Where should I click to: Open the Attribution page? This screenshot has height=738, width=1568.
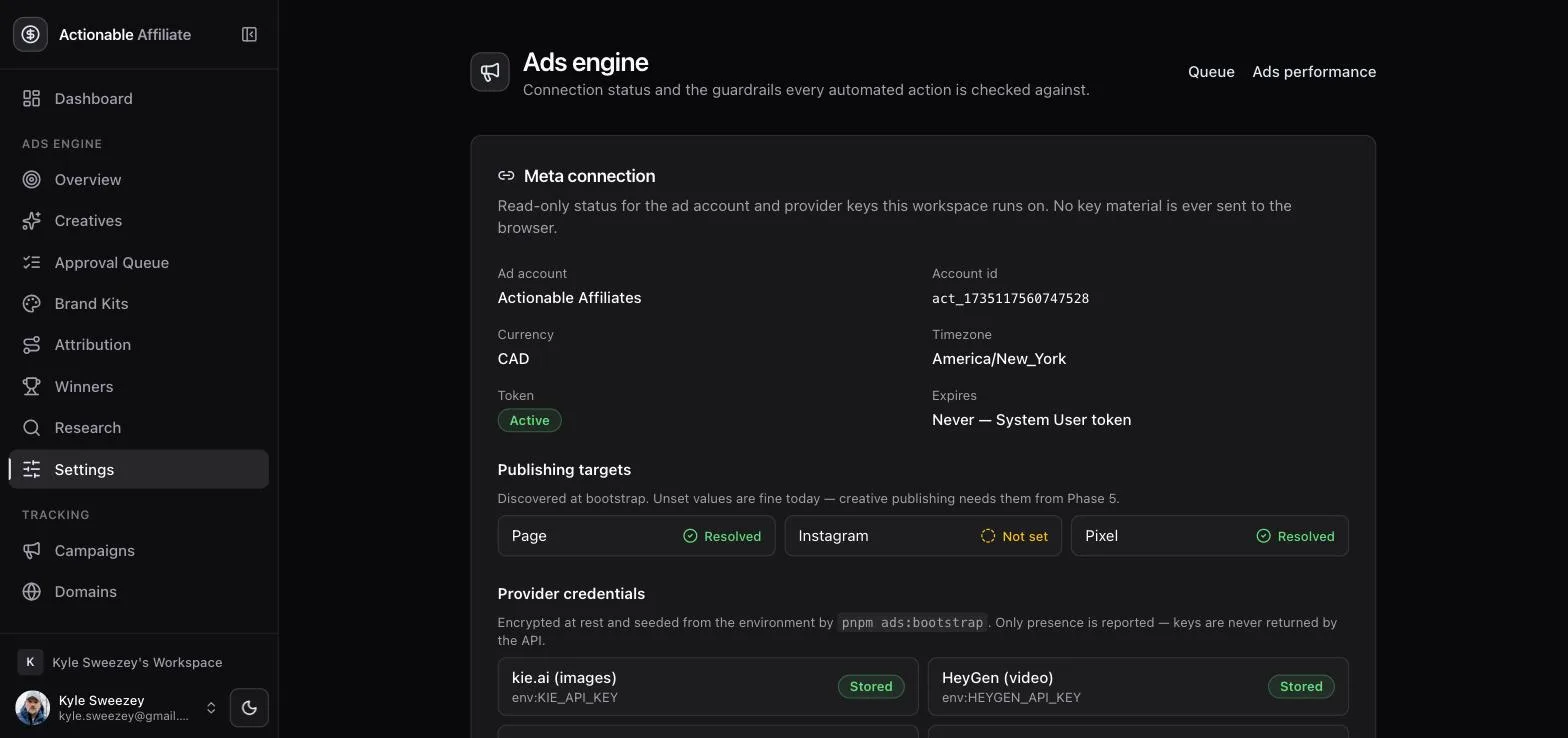pos(139,344)
